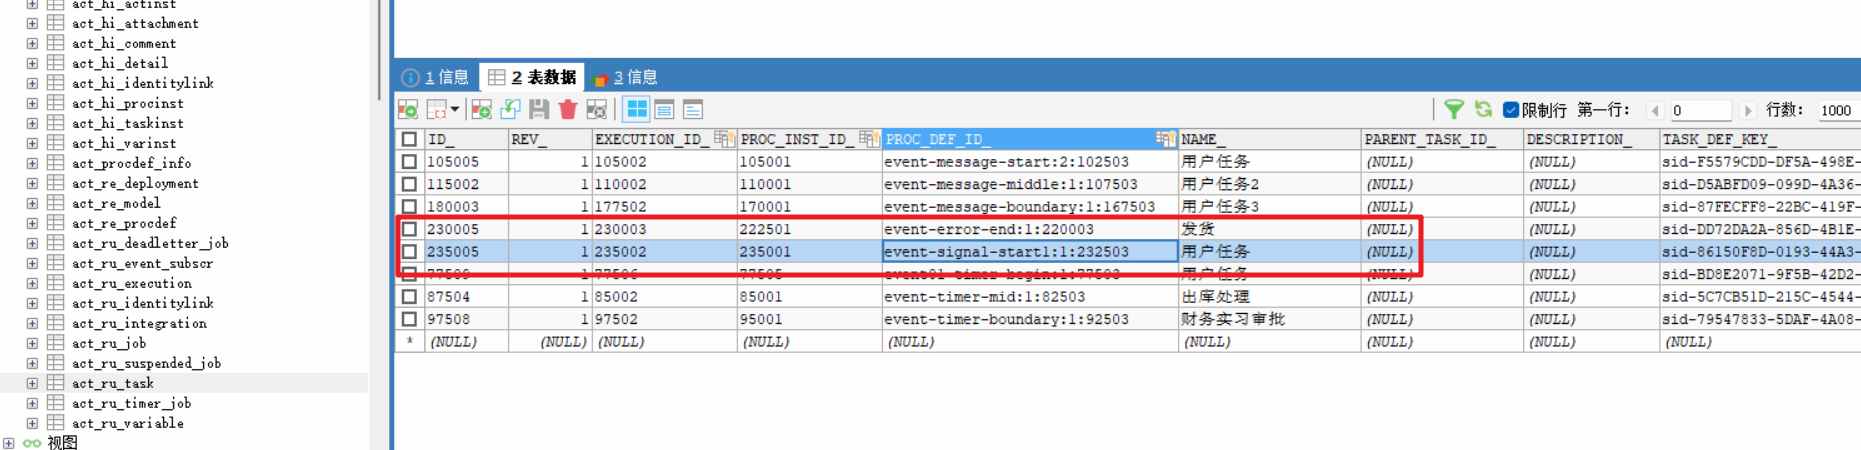This screenshot has width=1861, height=450.
Task: Insert a new row using the add-row icon
Action: [481, 110]
